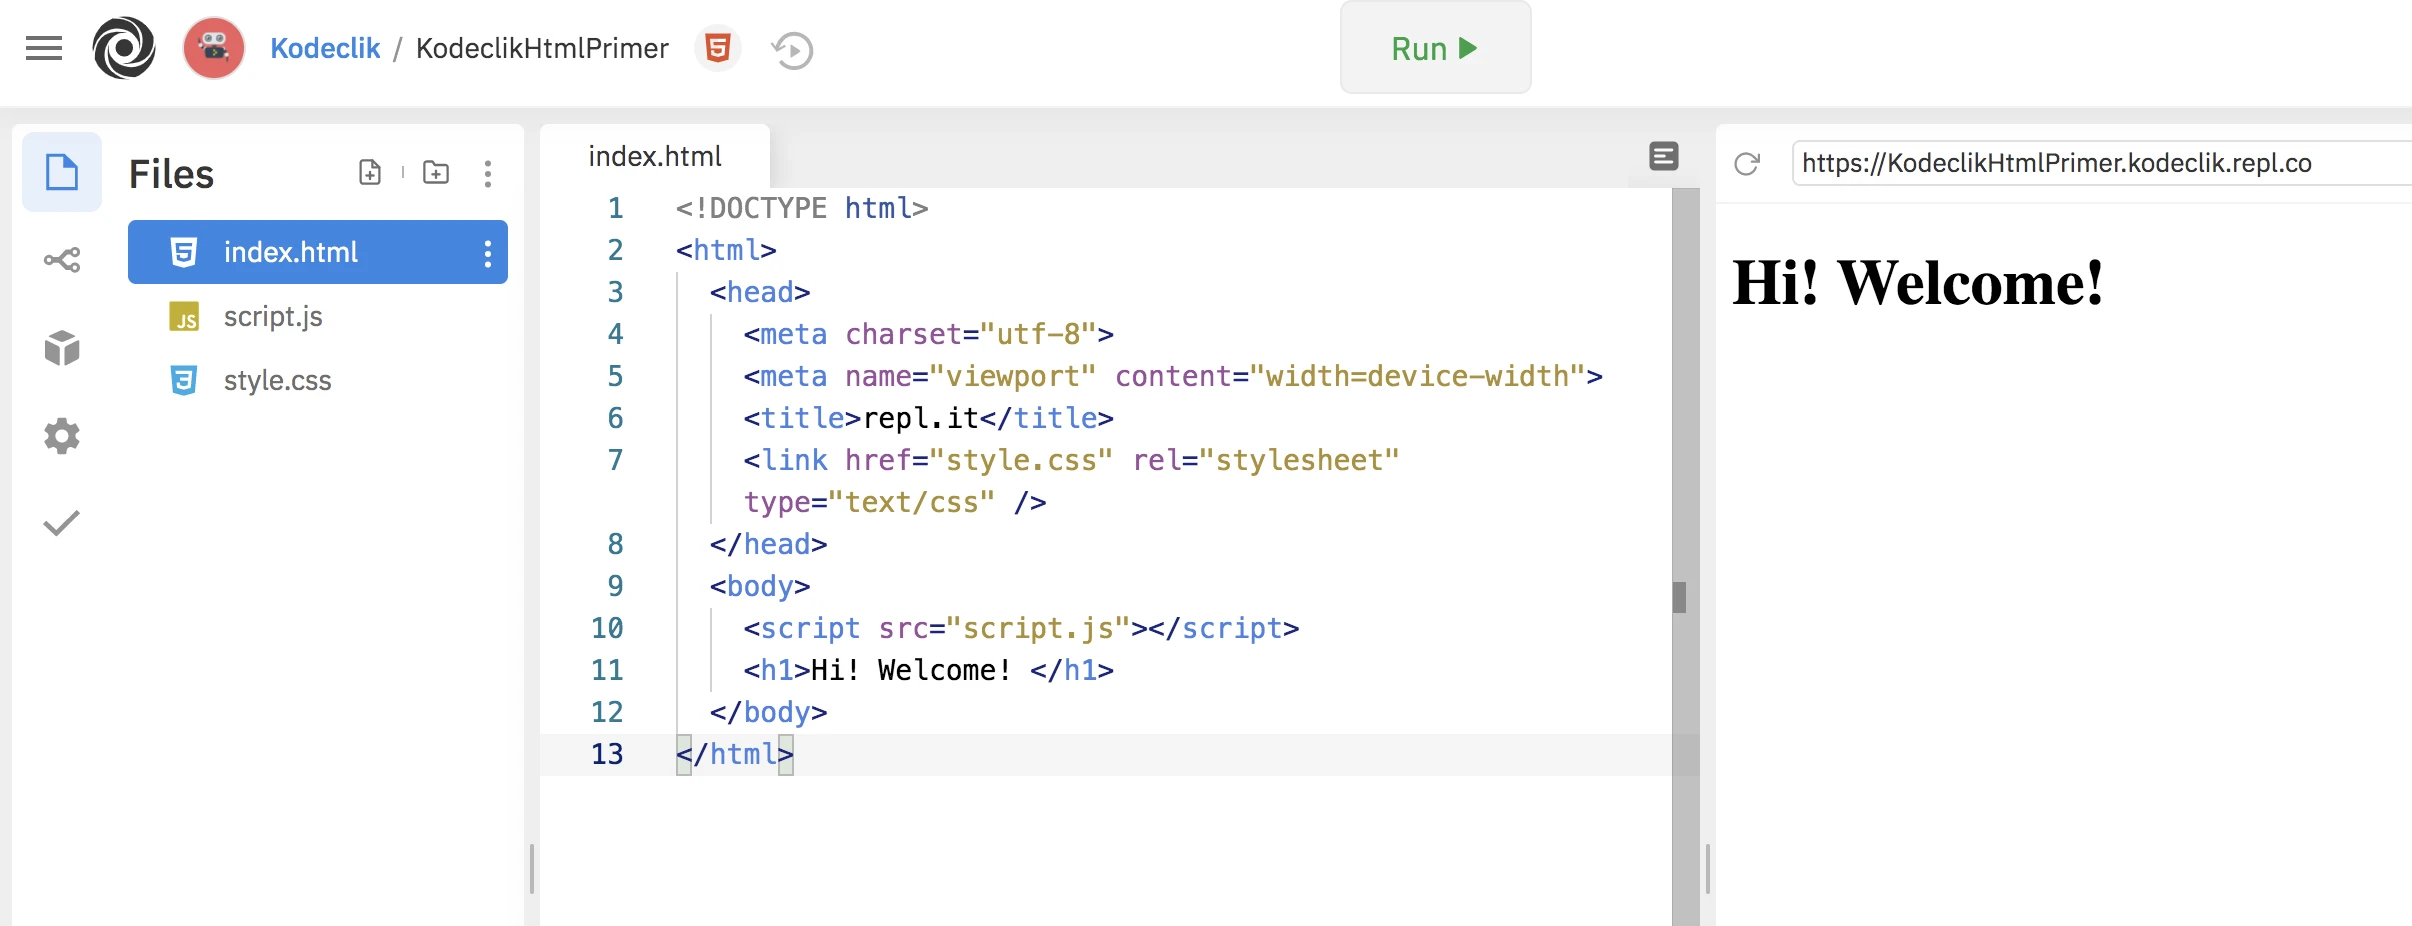Click the h1 Hi! Welcome! code line

tap(928, 670)
